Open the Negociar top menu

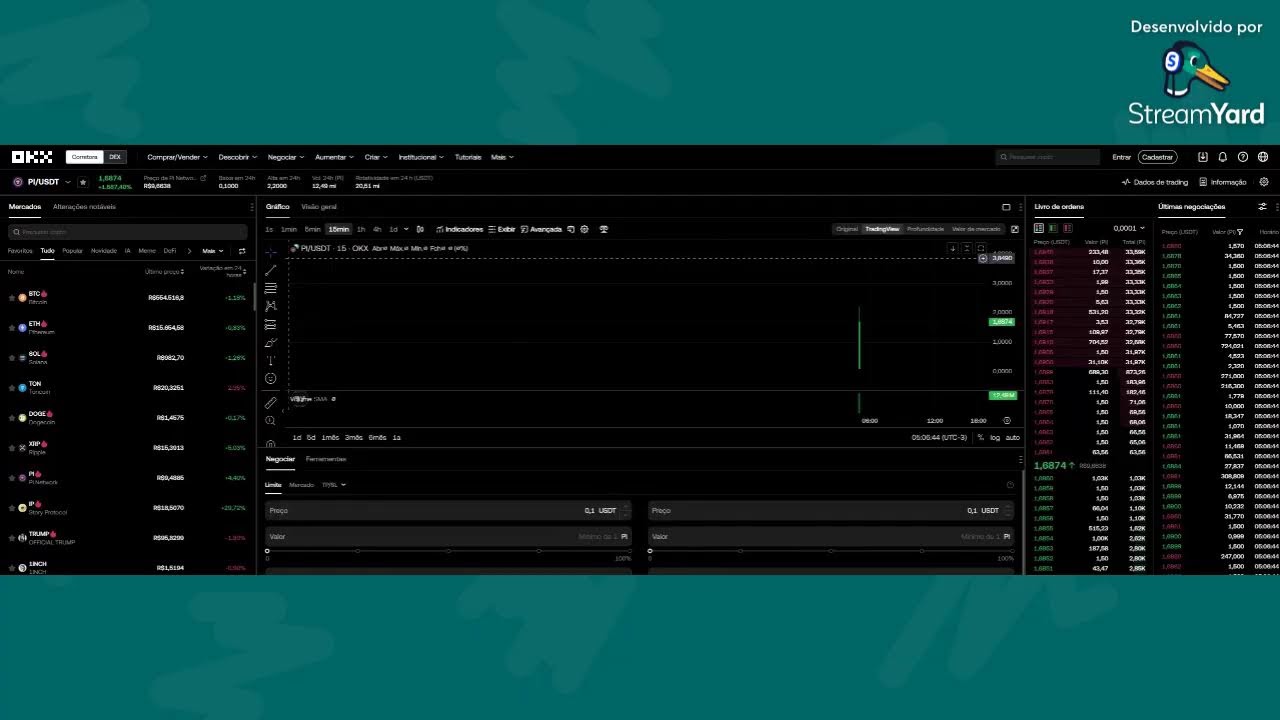pos(286,157)
